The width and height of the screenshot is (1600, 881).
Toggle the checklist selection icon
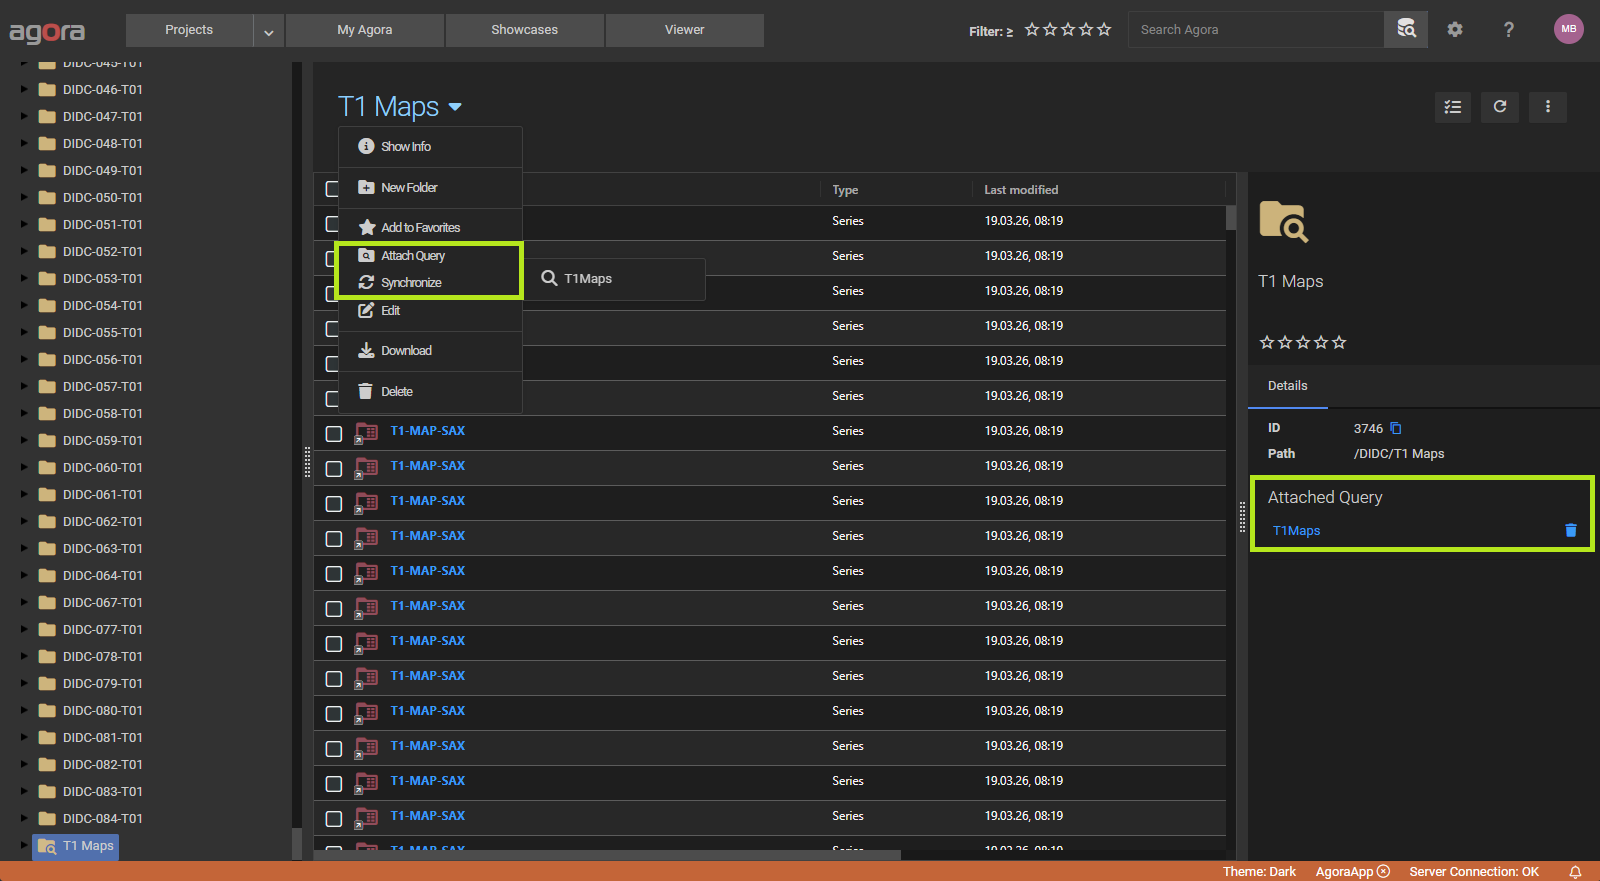[x=1453, y=107]
